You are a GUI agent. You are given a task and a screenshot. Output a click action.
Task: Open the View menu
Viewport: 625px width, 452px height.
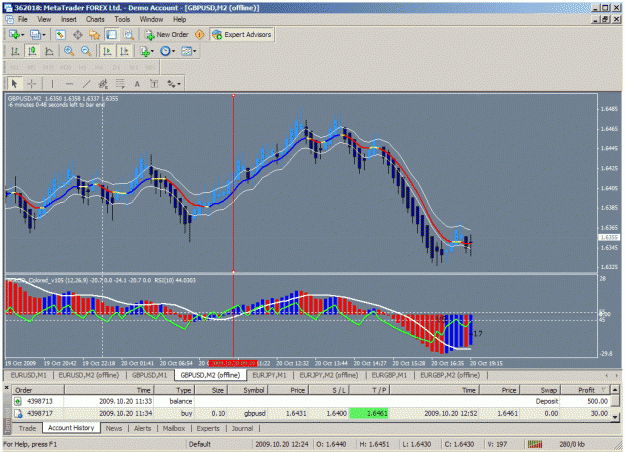pos(44,19)
